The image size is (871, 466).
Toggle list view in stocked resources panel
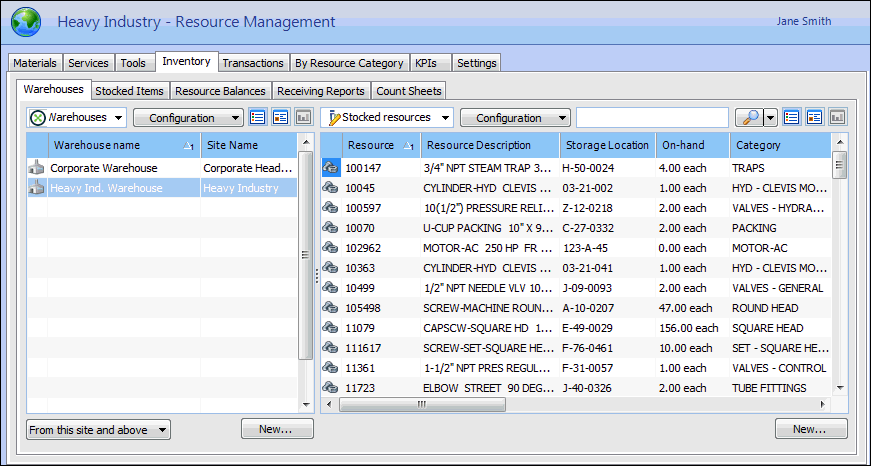point(791,118)
